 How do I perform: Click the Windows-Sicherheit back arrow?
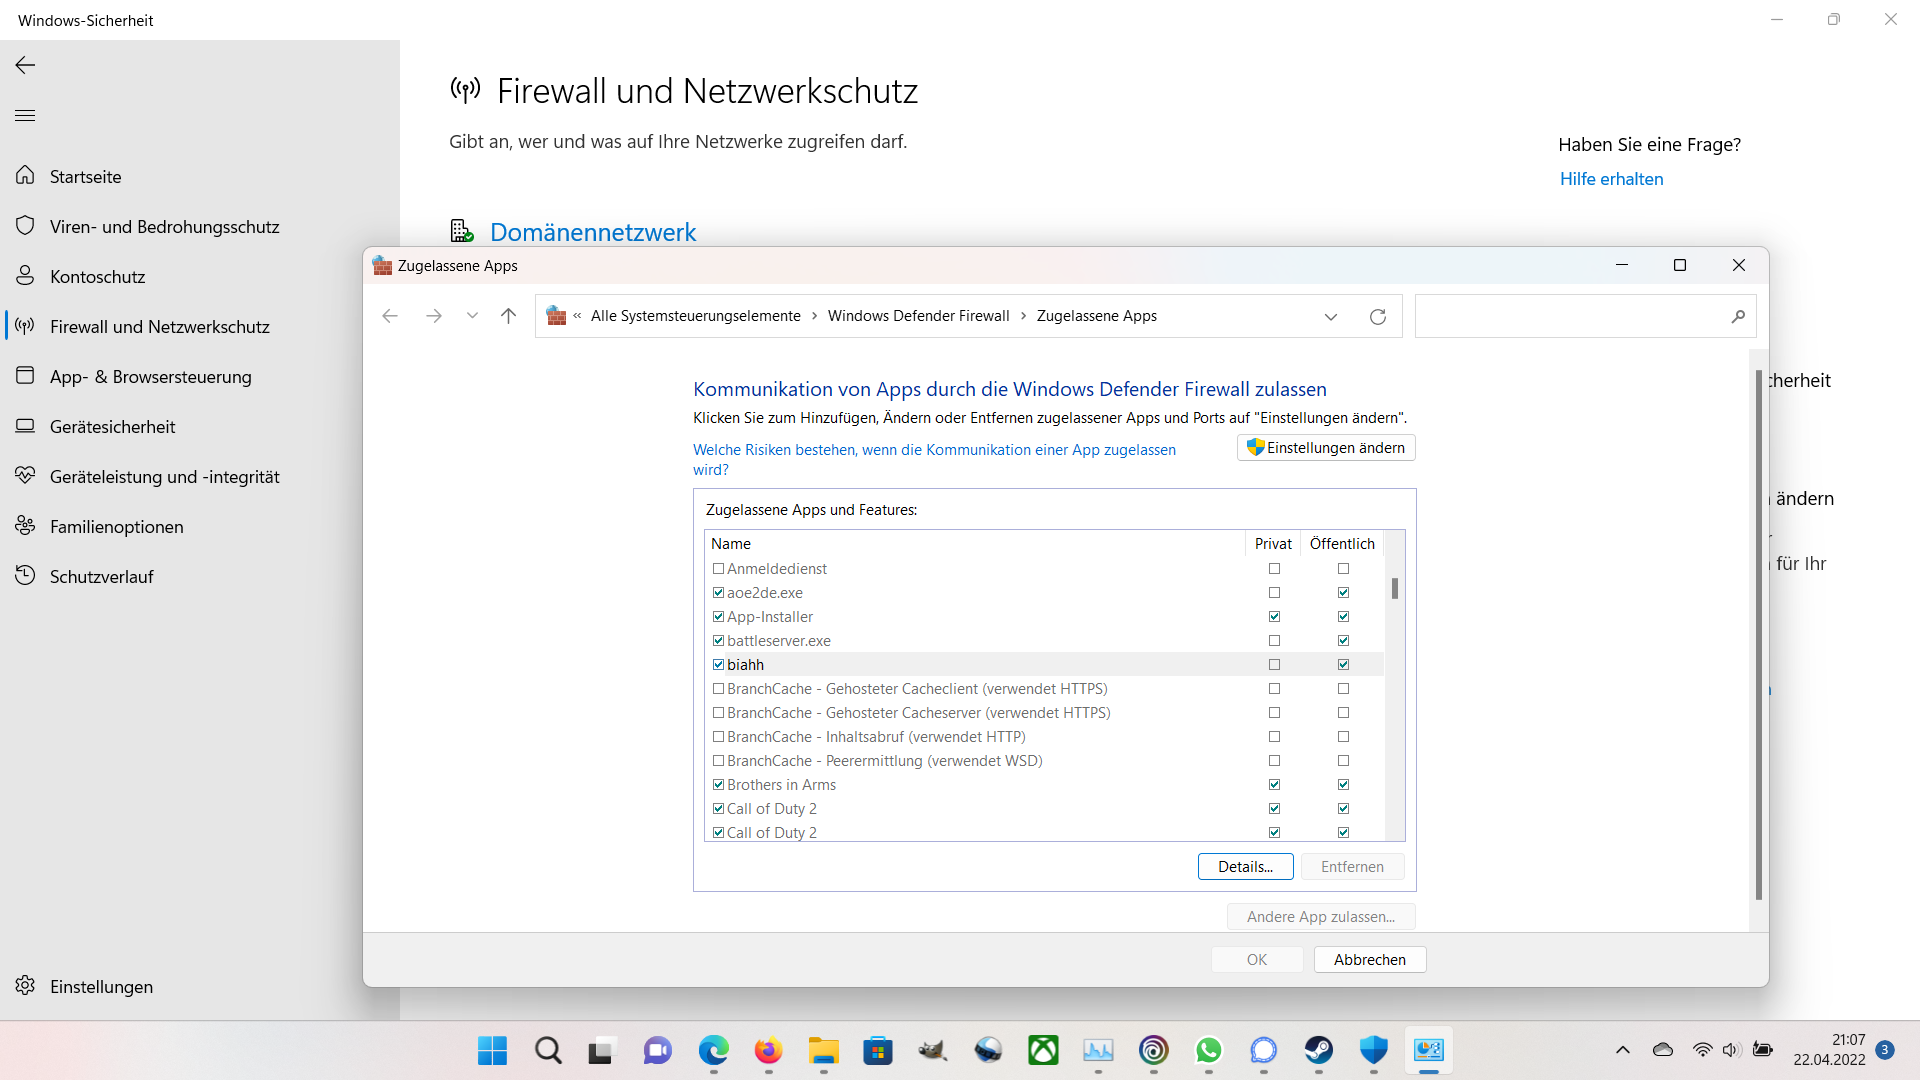click(25, 65)
